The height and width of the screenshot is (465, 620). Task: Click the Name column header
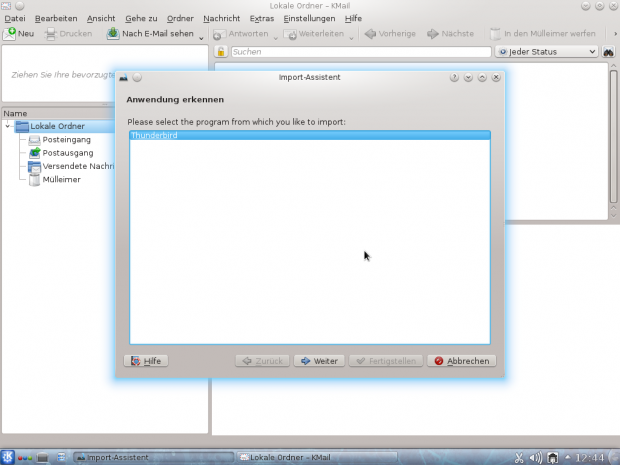point(59,113)
